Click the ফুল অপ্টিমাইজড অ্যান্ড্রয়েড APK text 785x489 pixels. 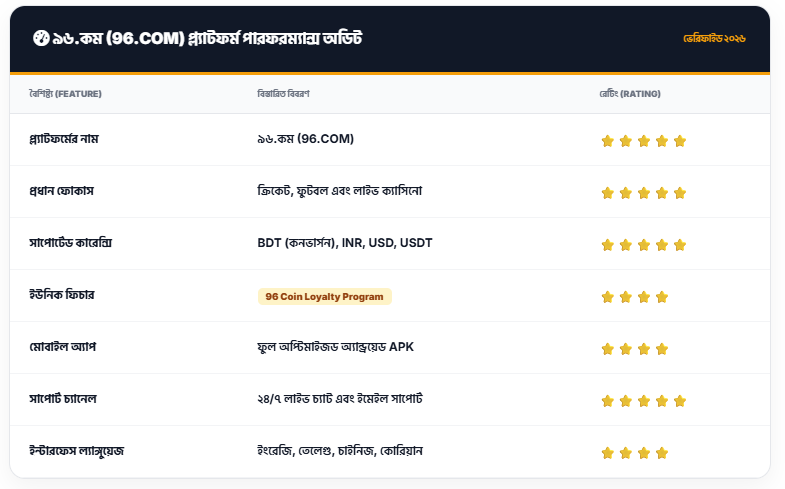click(x=335, y=347)
